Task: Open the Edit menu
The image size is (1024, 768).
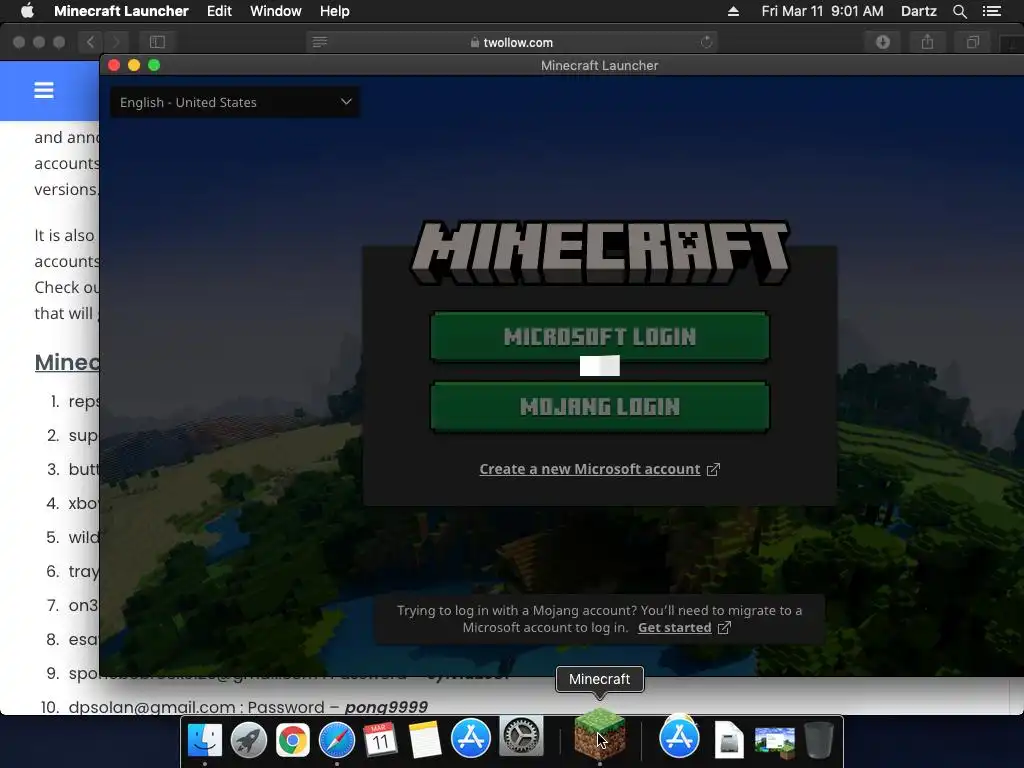Action: click(219, 11)
